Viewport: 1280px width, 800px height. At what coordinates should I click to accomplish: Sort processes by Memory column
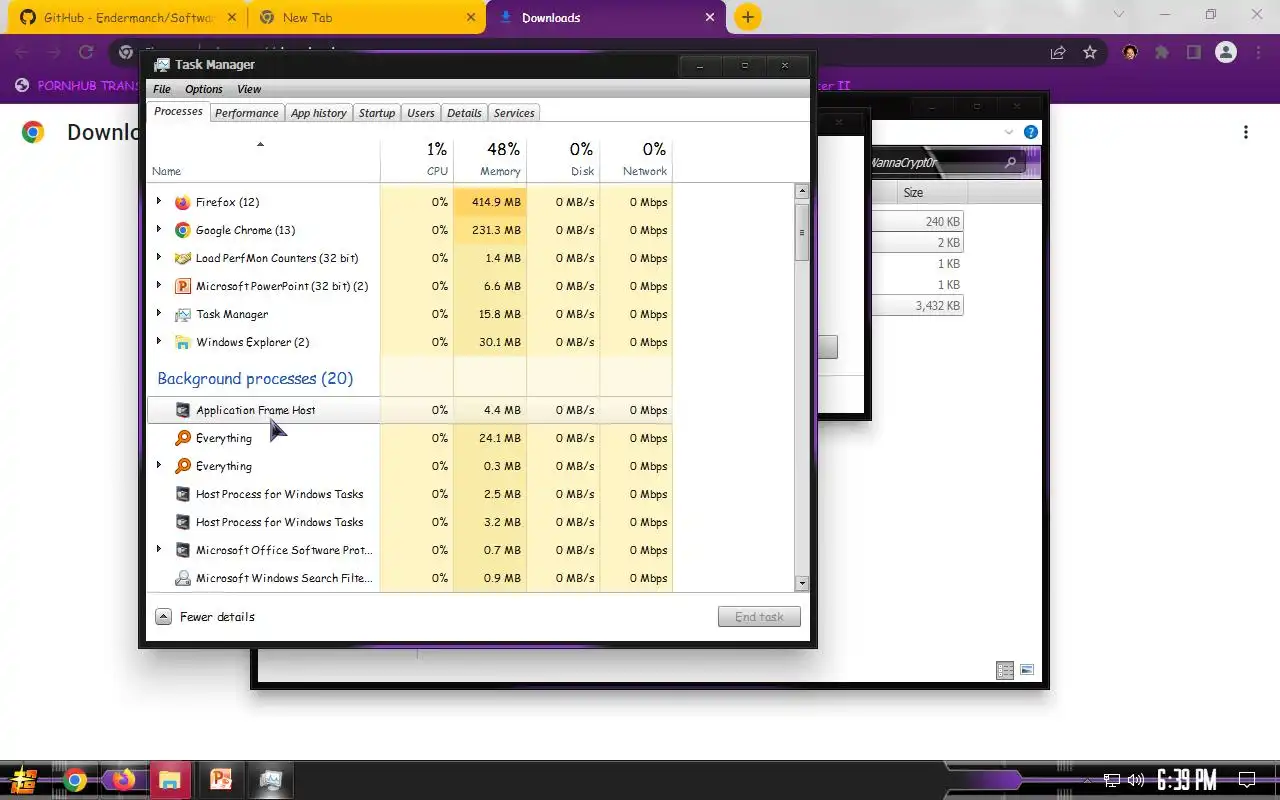(490, 160)
